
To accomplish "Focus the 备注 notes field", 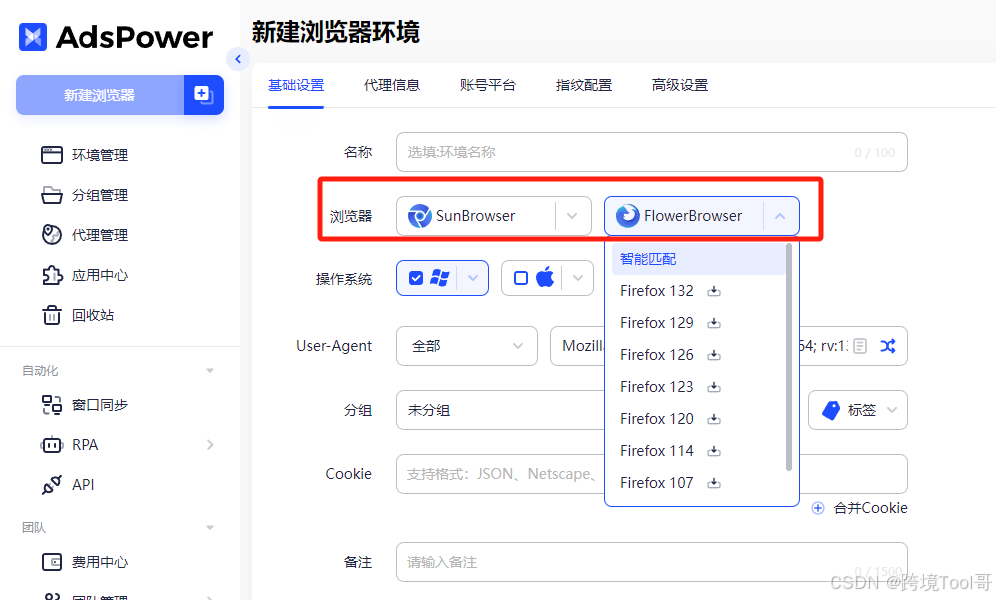I will click(x=652, y=562).
